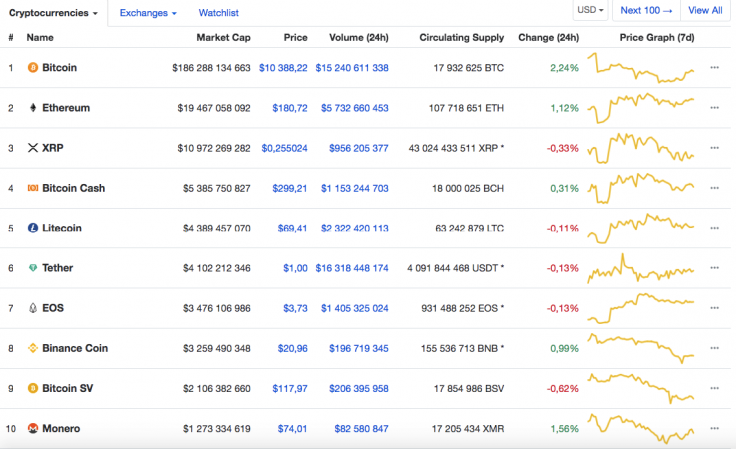Open the ellipsis menu for Litecoin

coord(714,228)
